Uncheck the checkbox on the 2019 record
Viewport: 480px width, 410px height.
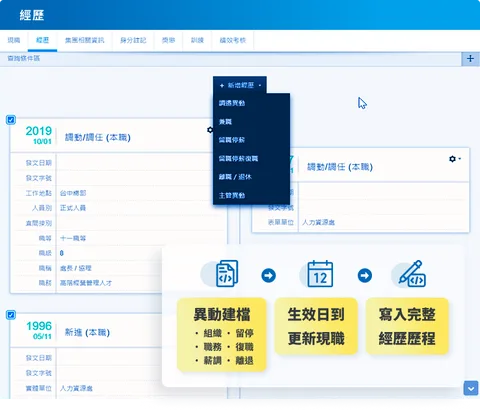[11, 120]
